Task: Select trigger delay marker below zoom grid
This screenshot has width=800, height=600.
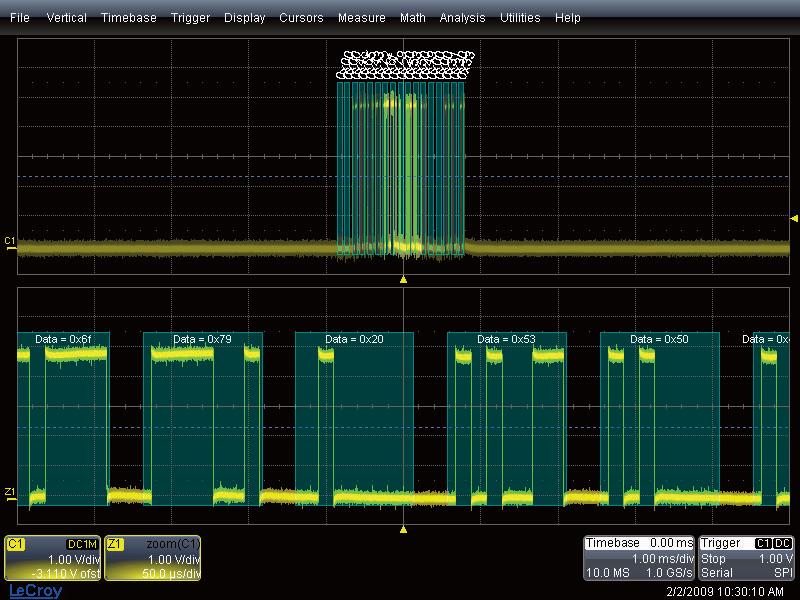Action: (x=403, y=528)
